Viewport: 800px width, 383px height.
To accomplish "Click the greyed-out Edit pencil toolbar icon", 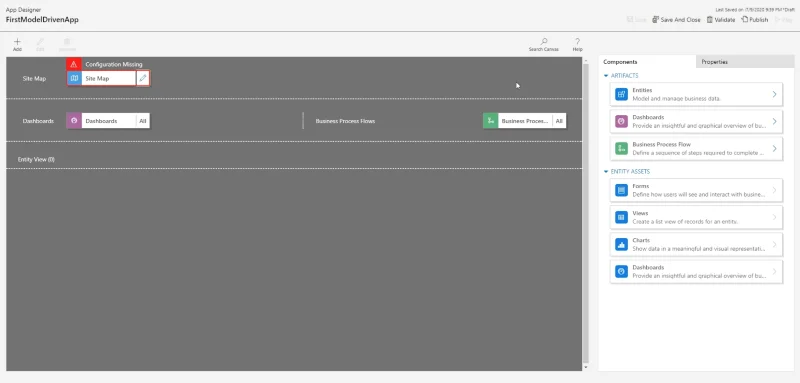I will point(40,42).
